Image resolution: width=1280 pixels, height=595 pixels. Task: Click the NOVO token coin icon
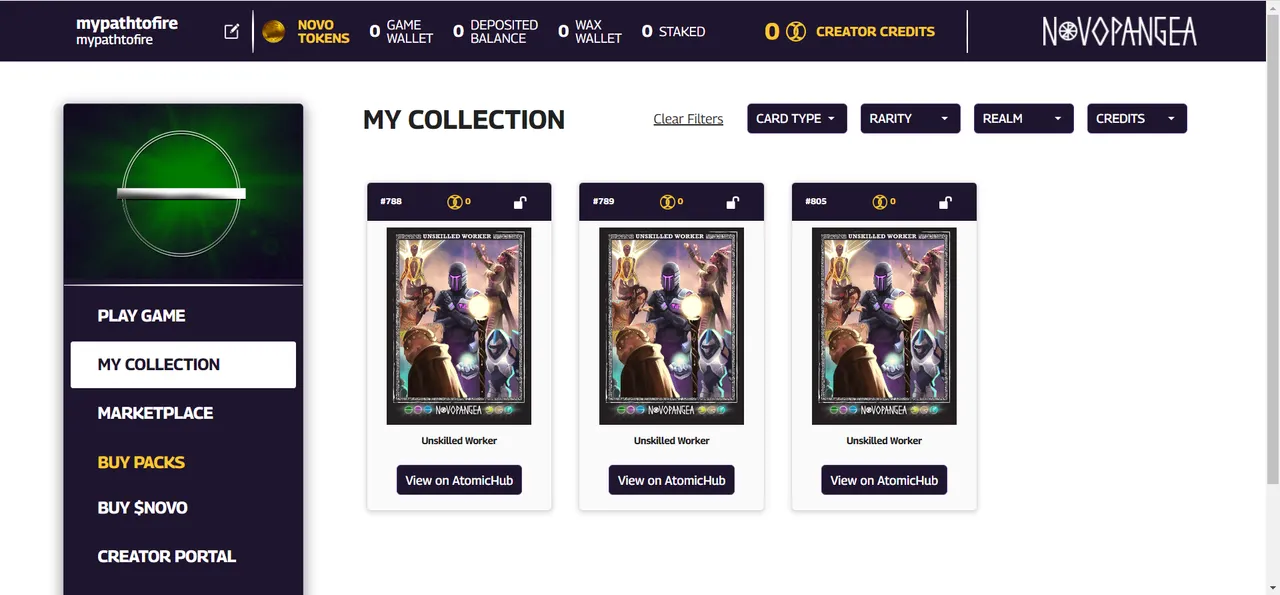(273, 32)
